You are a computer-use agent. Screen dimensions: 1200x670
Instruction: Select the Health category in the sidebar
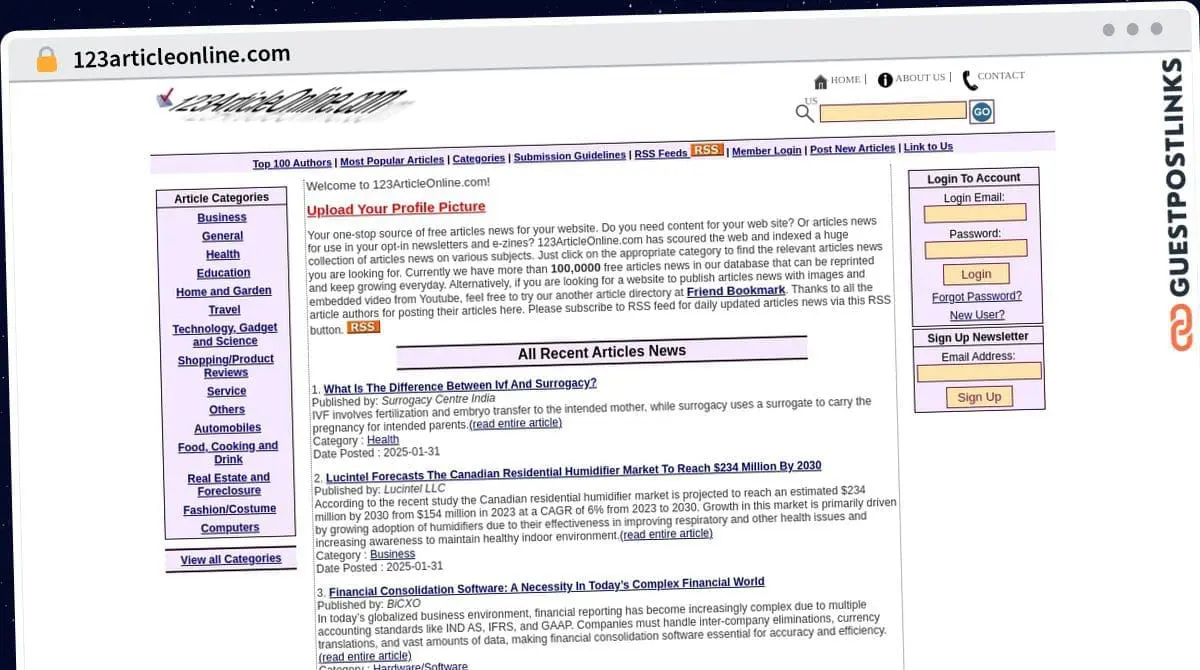223,255
